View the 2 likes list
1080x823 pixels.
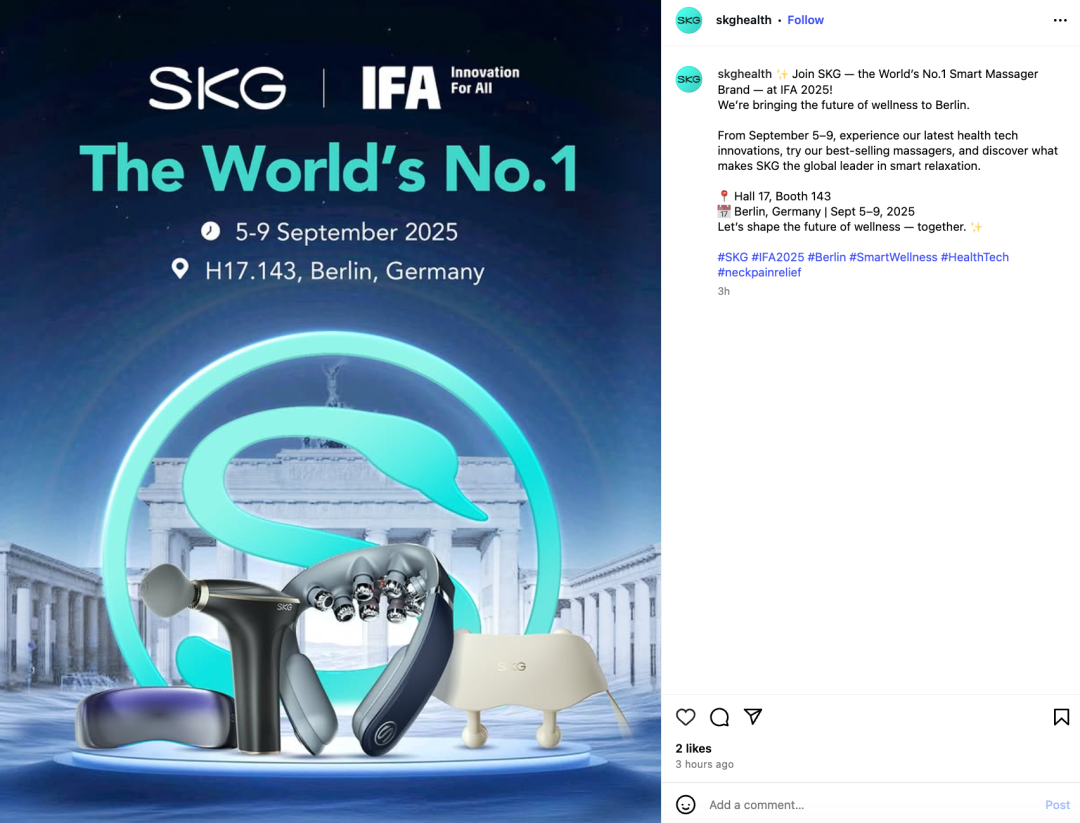point(693,749)
